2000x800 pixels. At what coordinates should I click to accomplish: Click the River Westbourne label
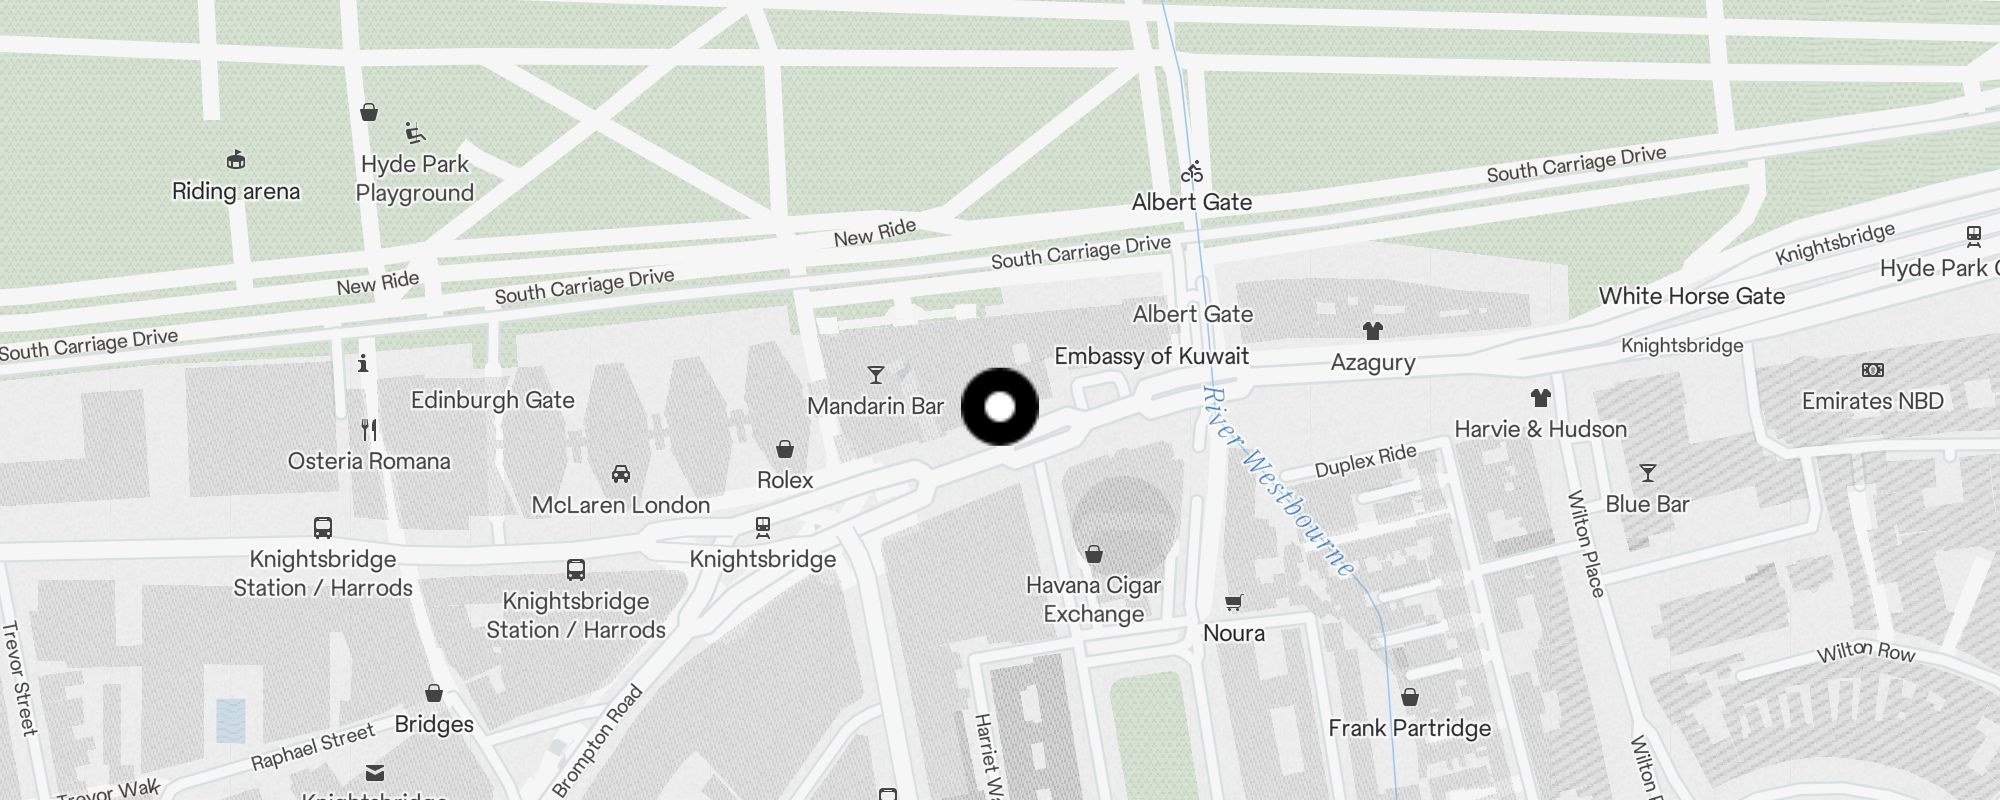tap(1281, 481)
